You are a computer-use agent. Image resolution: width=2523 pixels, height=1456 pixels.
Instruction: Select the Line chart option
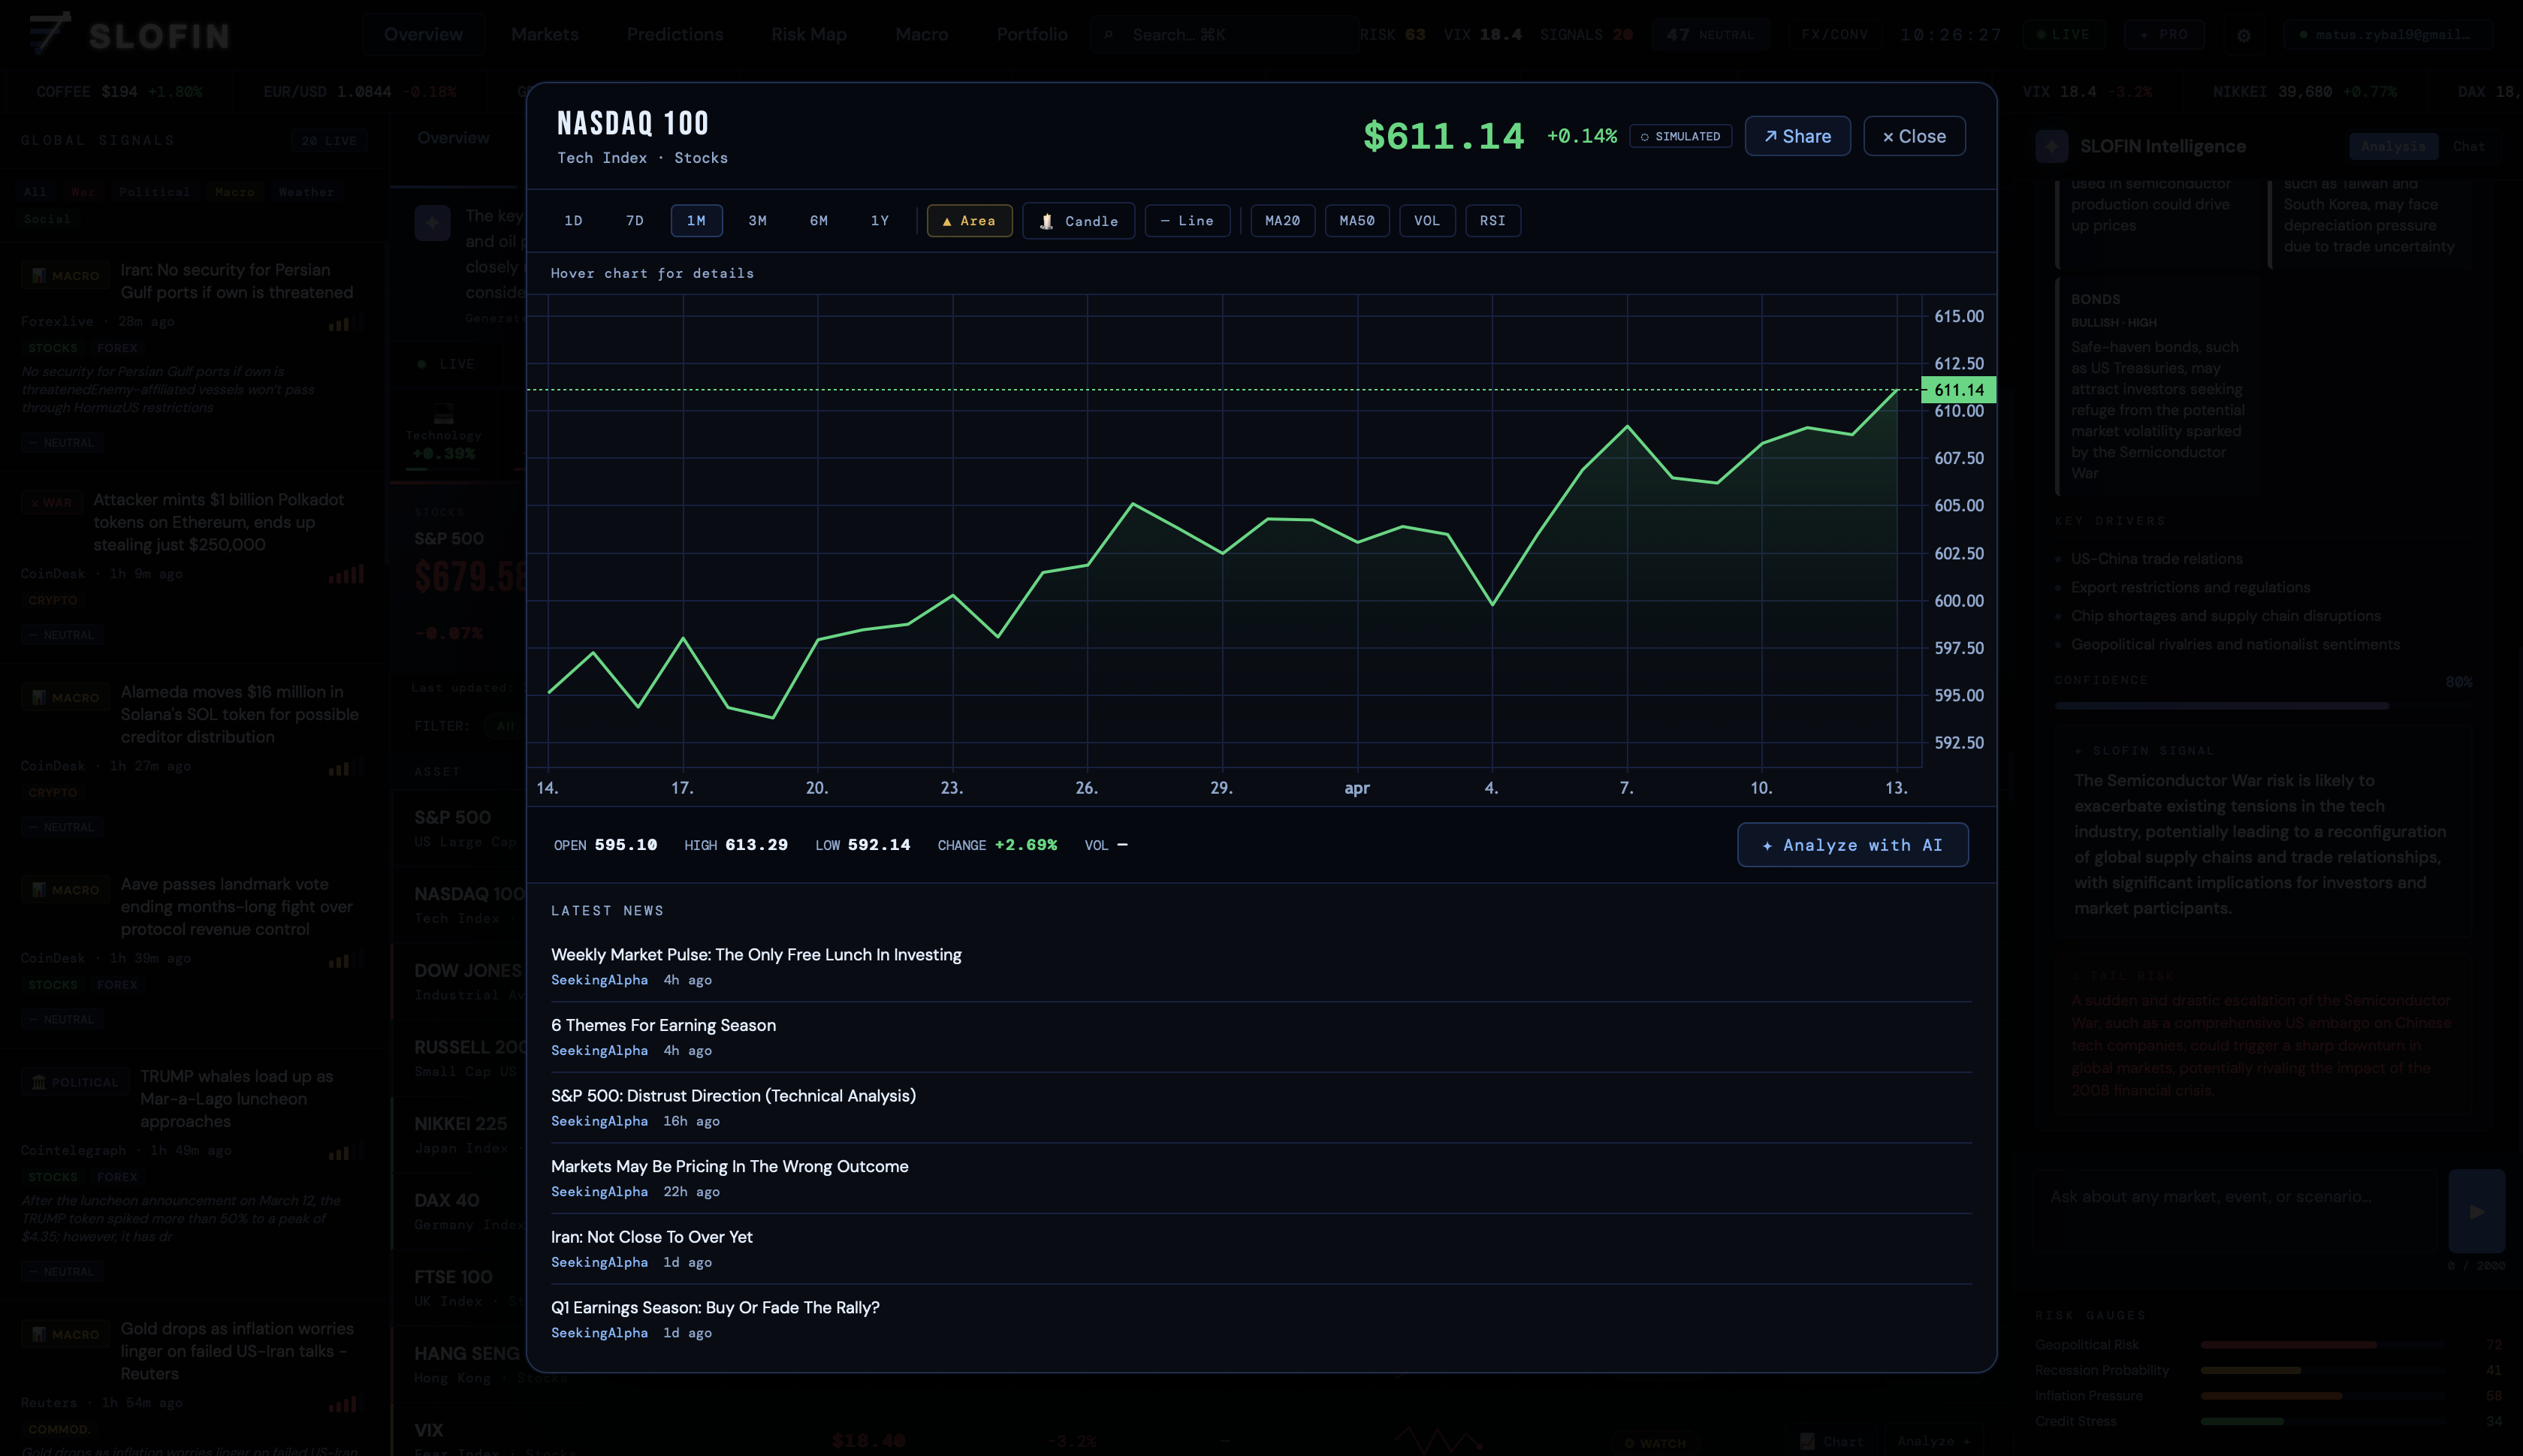[x=1186, y=221]
